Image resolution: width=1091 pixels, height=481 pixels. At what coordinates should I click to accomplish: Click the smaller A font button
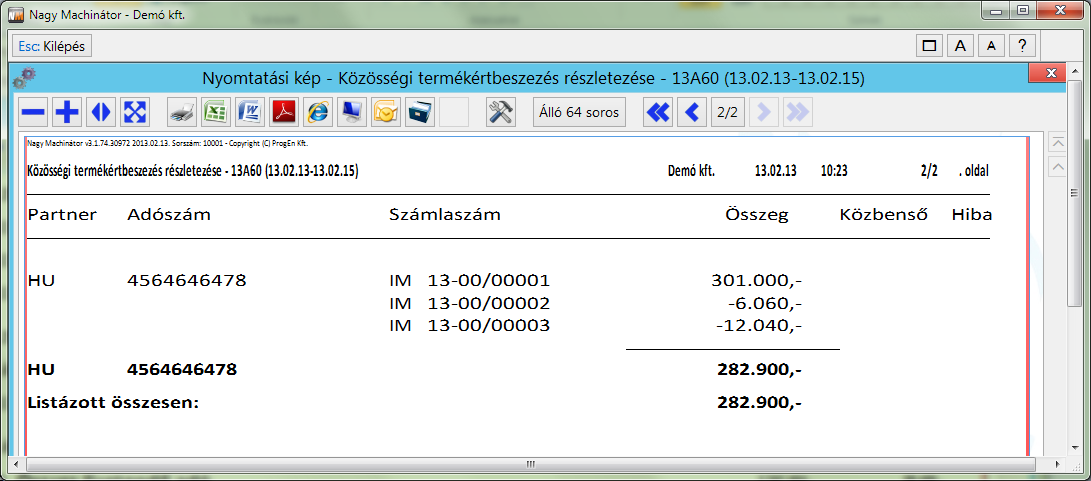point(992,47)
